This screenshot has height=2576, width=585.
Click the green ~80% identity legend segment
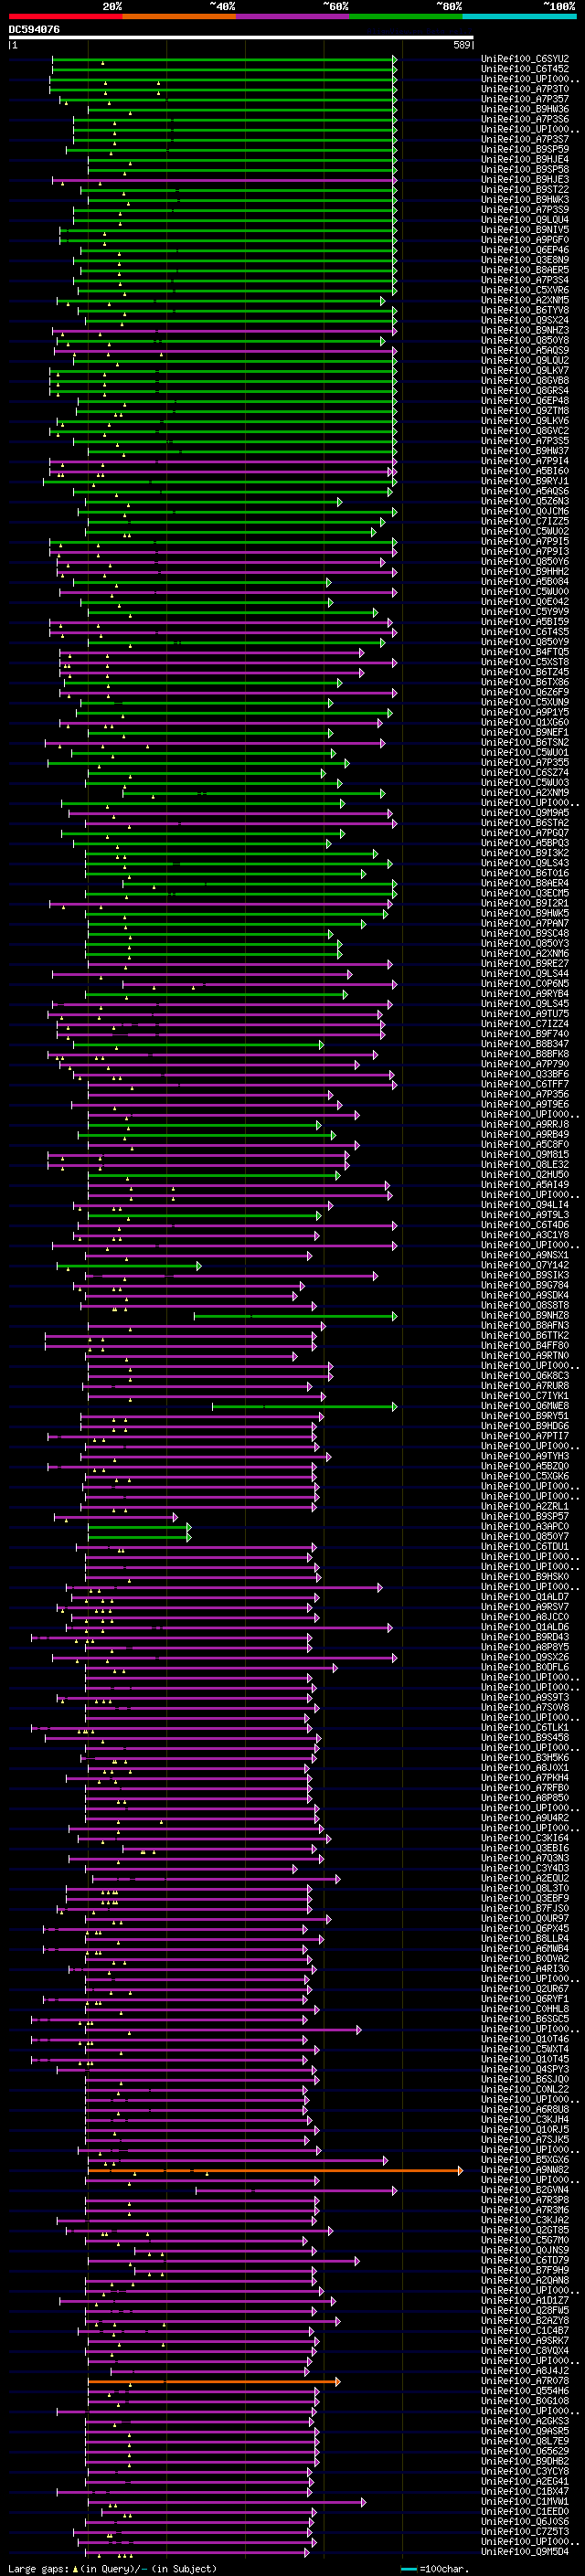click(406, 16)
